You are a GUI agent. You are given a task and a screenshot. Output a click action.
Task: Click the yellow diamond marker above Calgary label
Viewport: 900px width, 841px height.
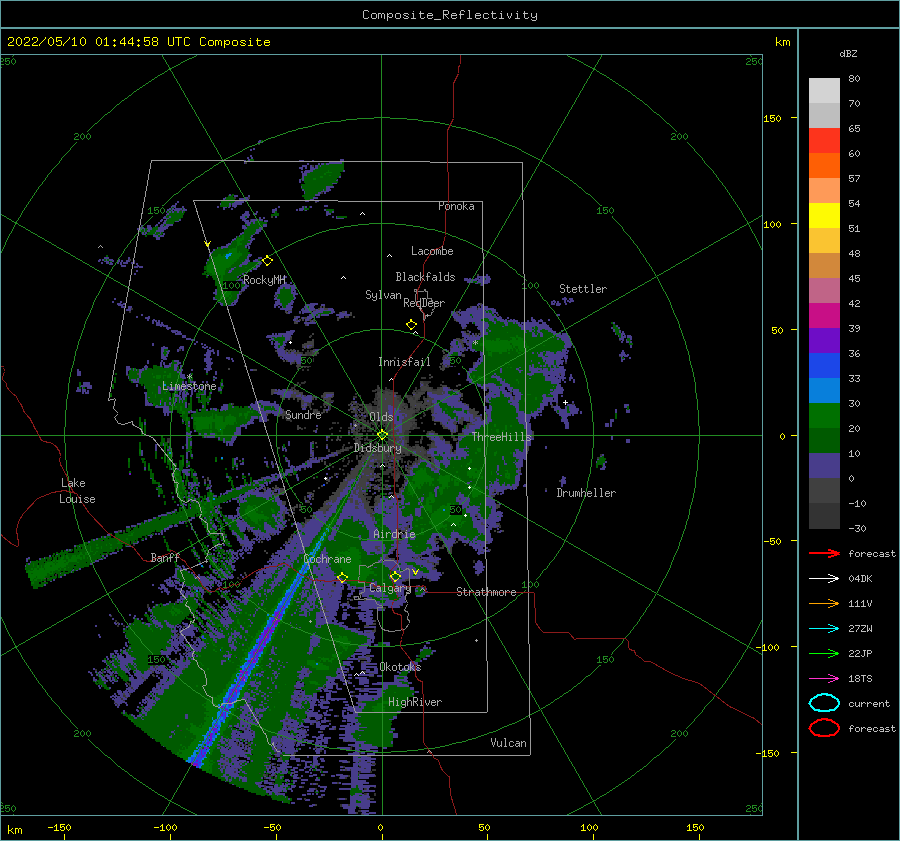[395, 576]
